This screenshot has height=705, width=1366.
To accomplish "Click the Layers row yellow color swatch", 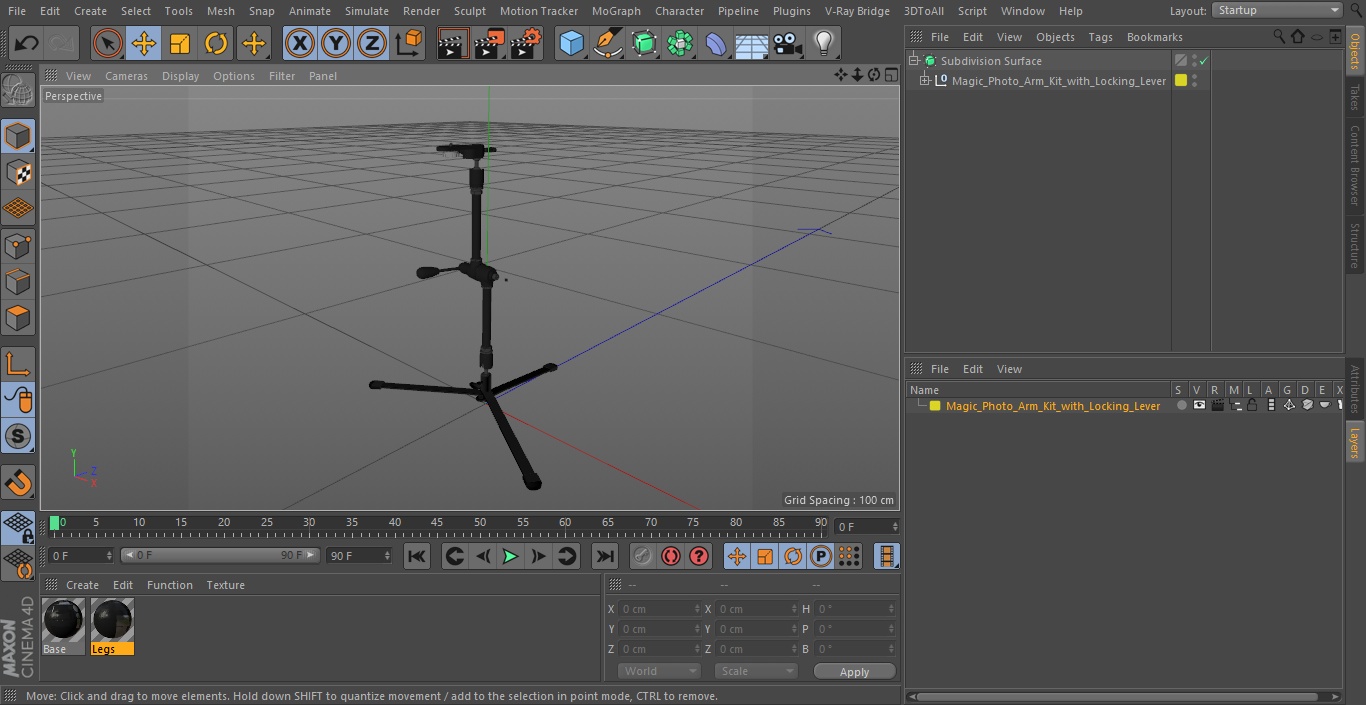I will pyautogui.click(x=935, y=406).
